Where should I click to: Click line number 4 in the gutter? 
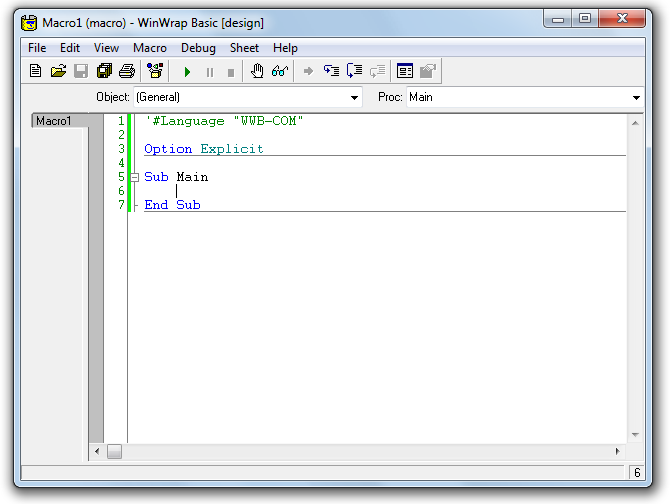coord(121,163)
